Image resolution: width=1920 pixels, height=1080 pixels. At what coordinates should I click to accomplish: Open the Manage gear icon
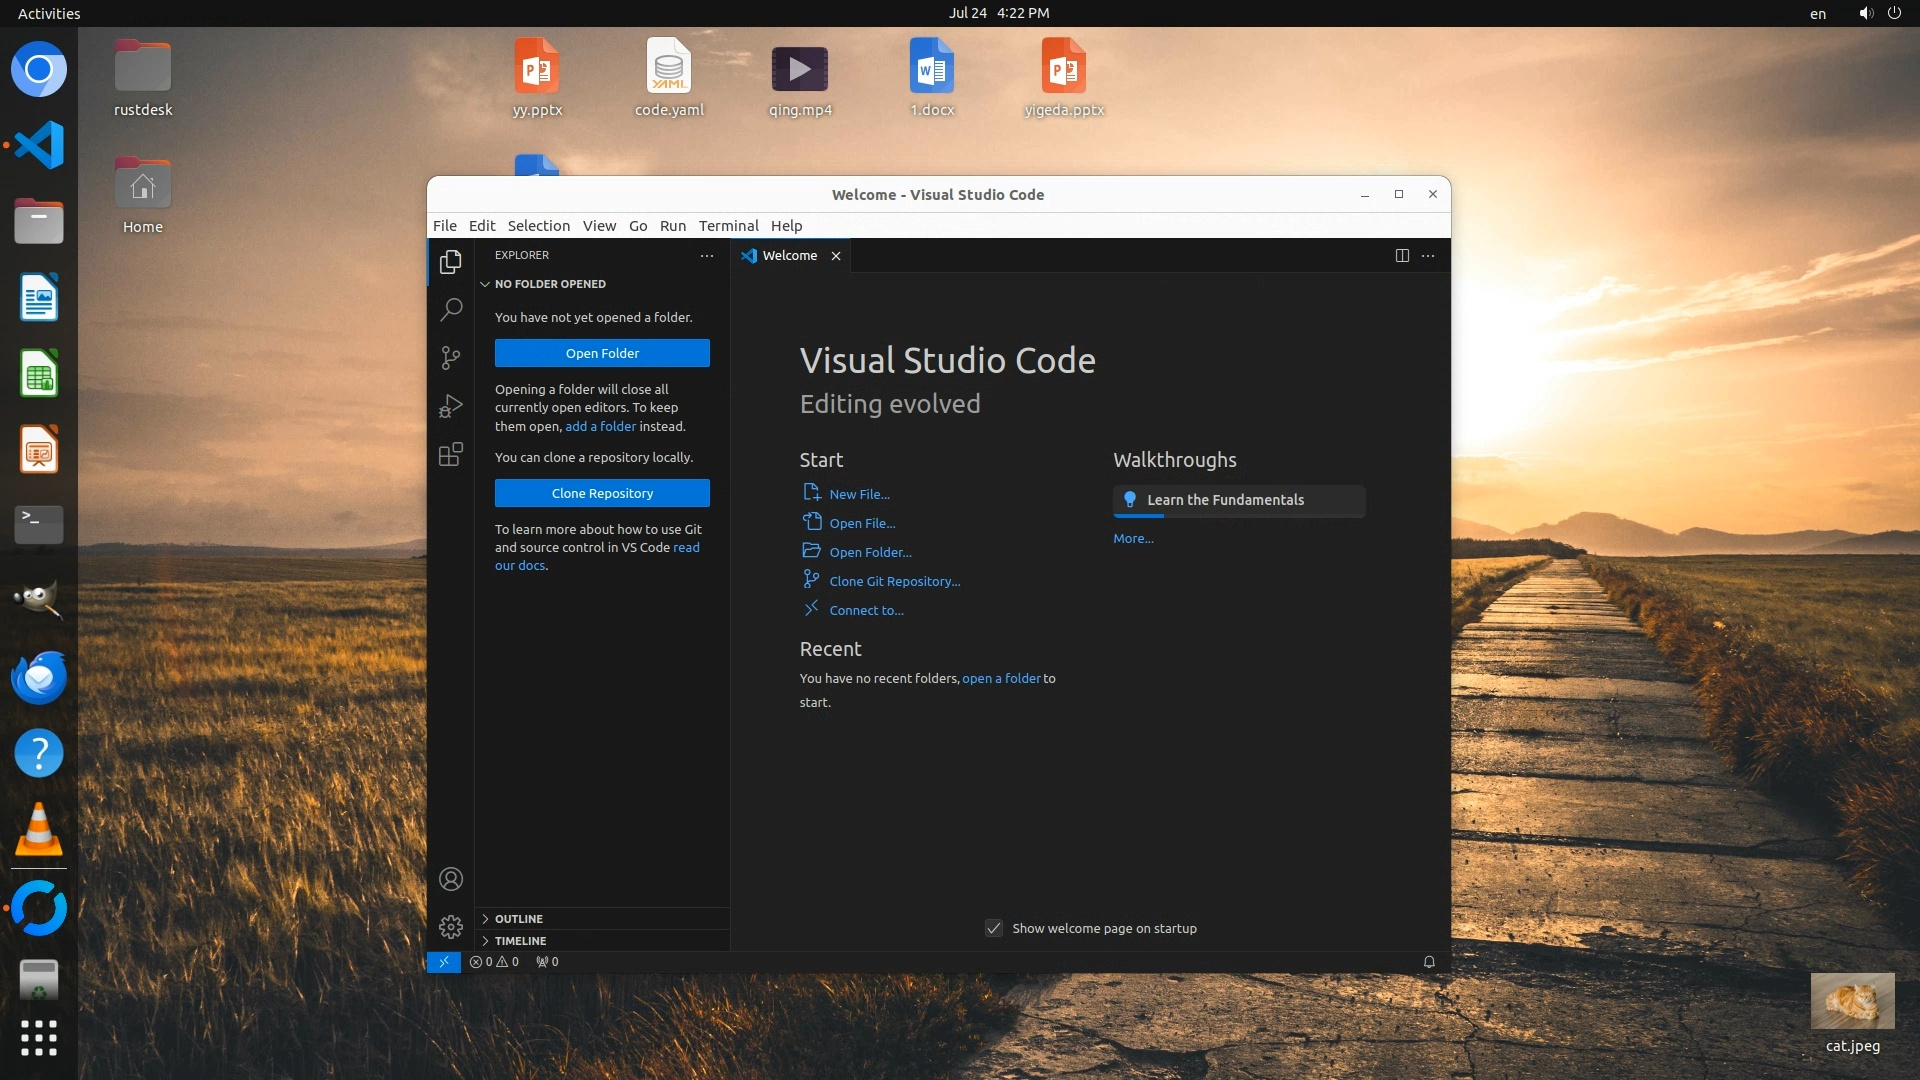click(x=451, y=927)
